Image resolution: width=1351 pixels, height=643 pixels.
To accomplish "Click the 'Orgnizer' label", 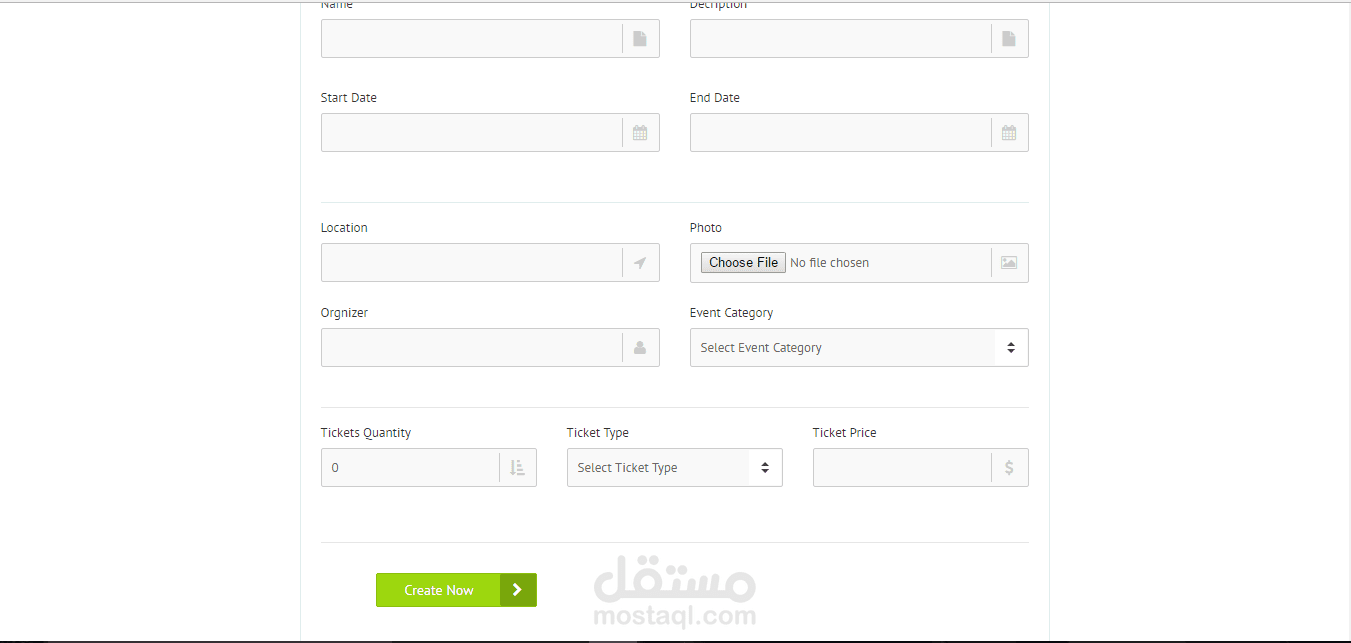I will pos(345,313).
